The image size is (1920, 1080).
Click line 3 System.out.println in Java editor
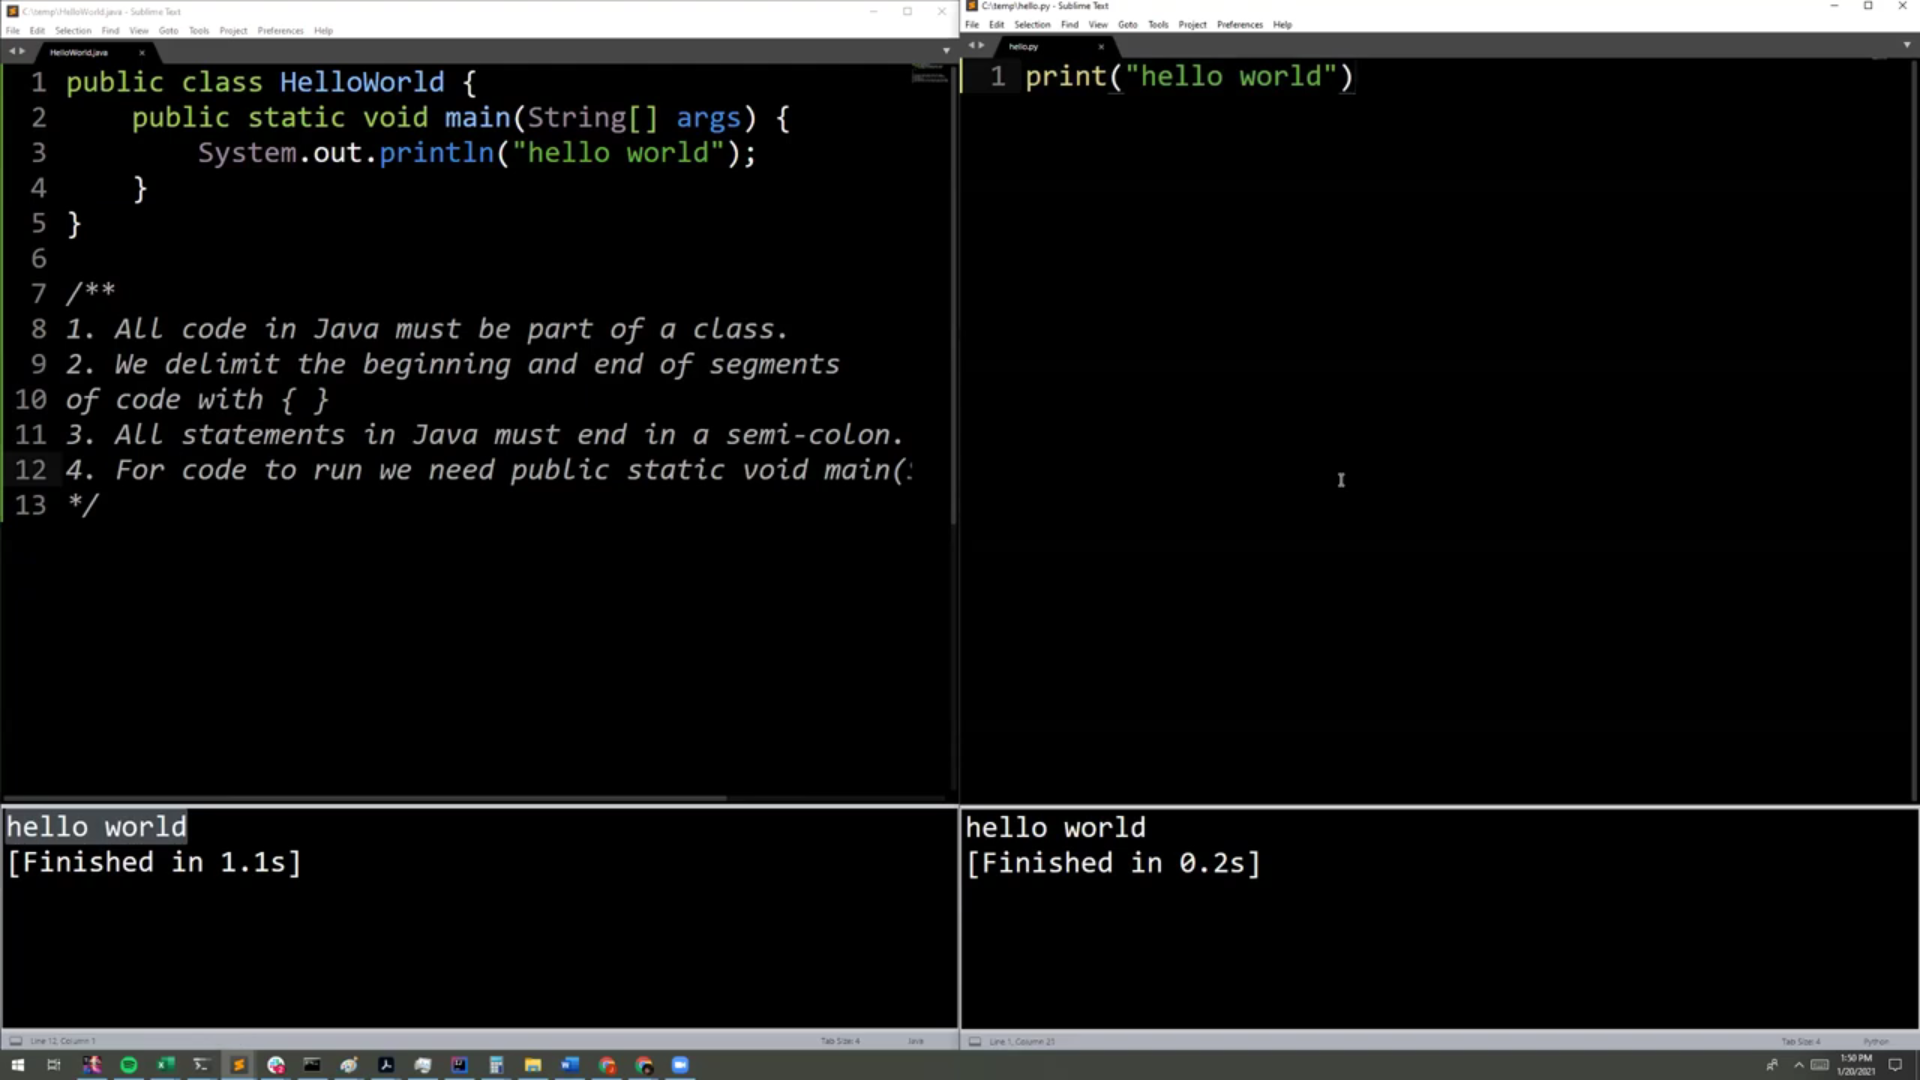476,153
